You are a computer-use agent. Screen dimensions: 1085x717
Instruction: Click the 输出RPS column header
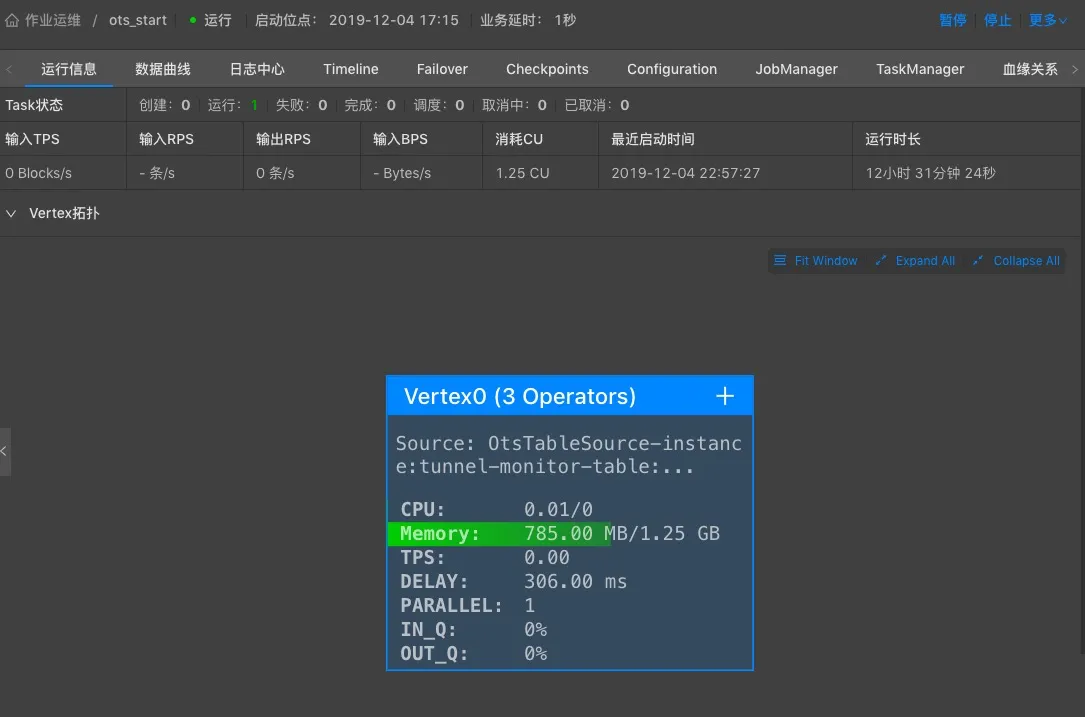coord(283,139)
